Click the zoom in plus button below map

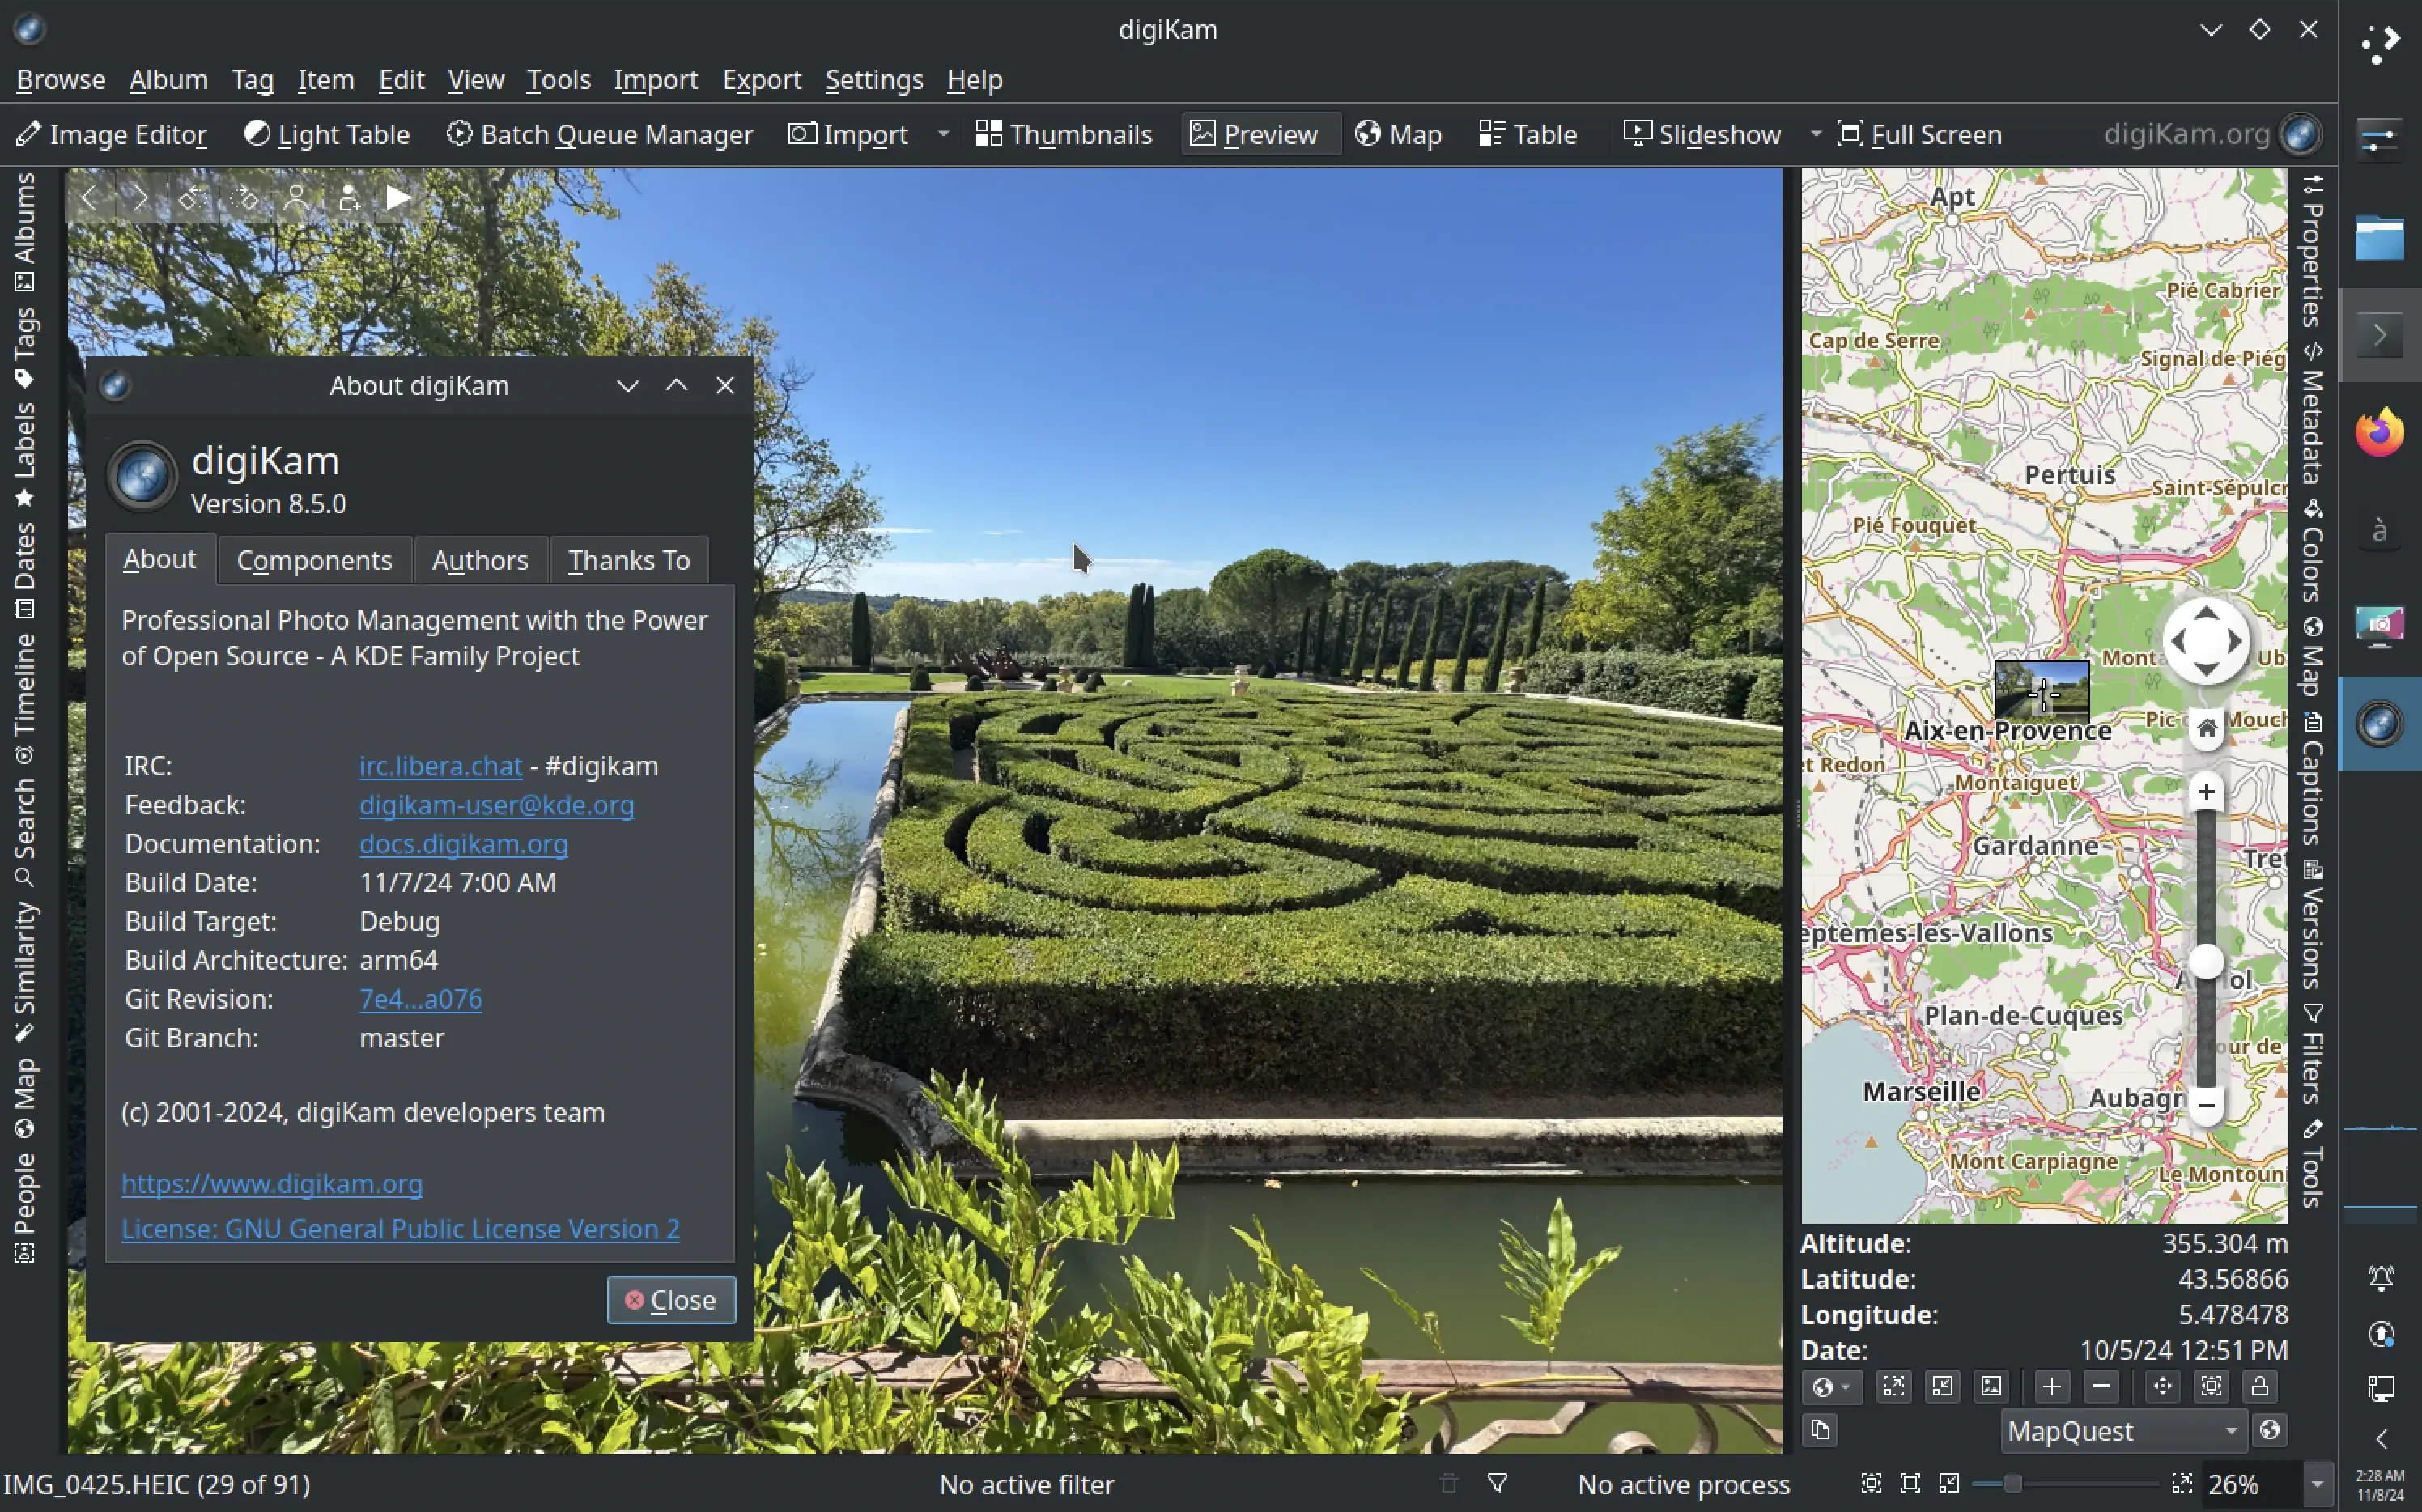pos(2051,1386)
